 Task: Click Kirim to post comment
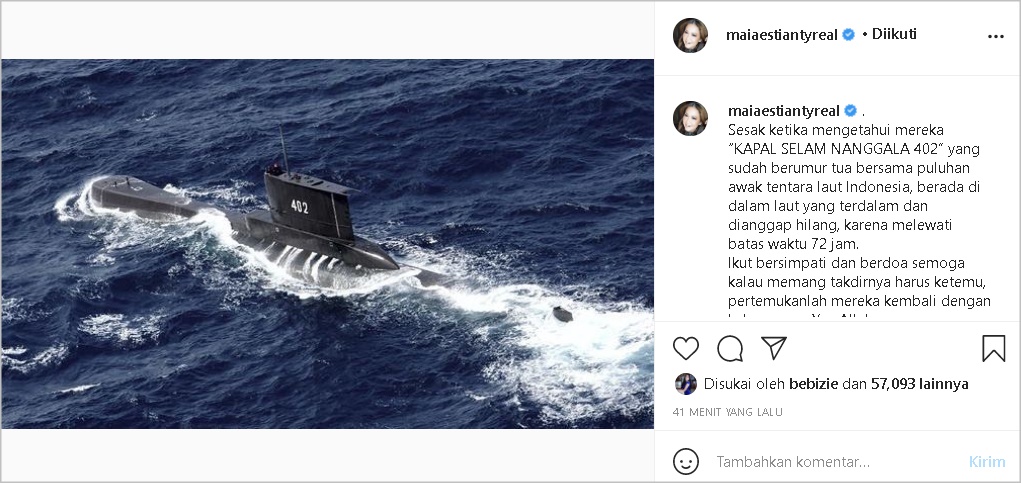(x=987, y=462)
